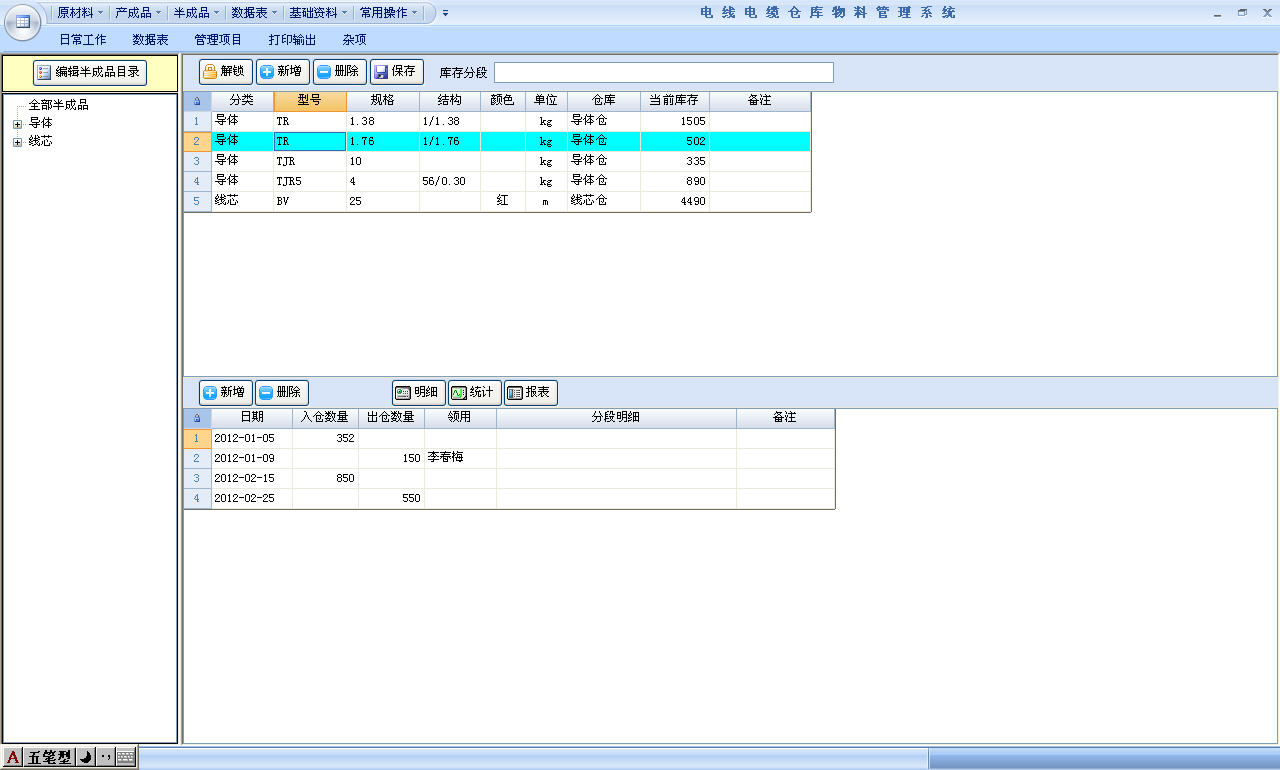This screenshot has width=1280, height=770.
Task: Click 删除 in the top toolbar
Action: click(339, 72)
